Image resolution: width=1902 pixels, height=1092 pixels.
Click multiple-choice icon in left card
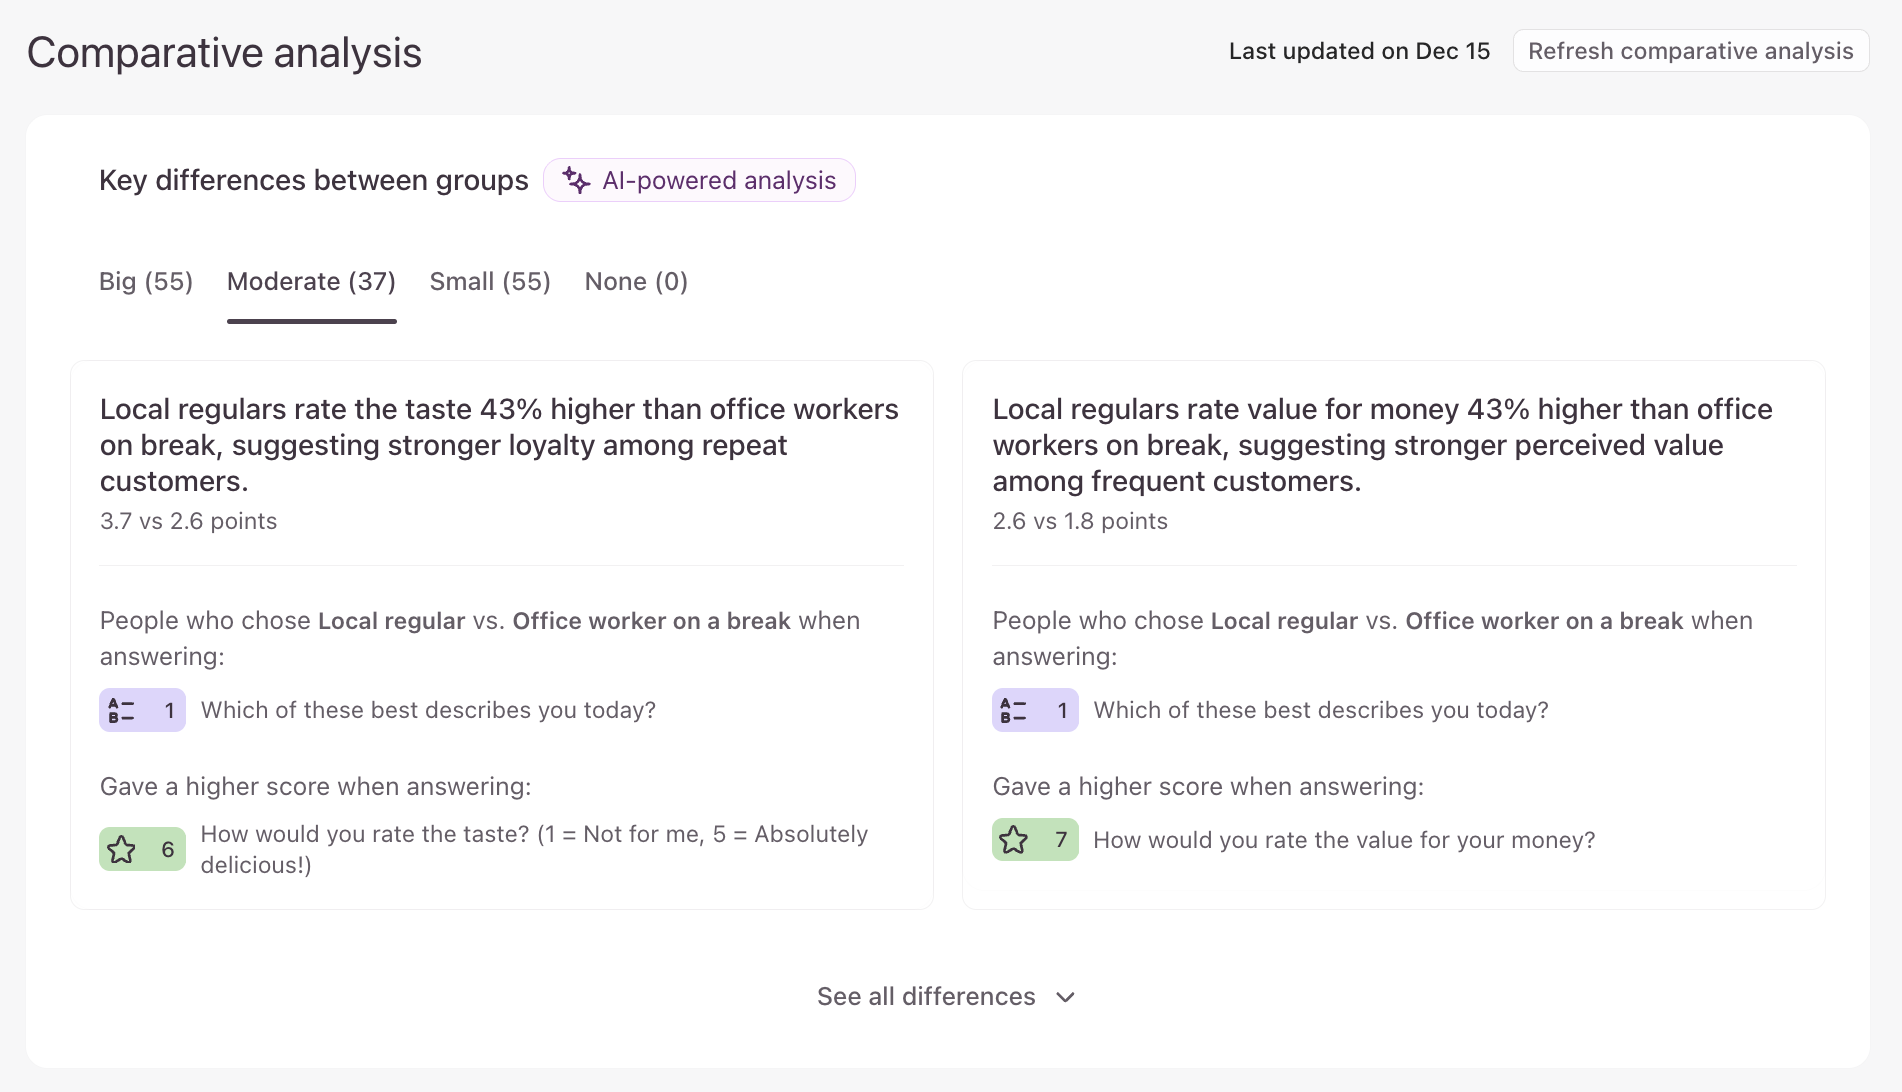click(x=121, y=710)
